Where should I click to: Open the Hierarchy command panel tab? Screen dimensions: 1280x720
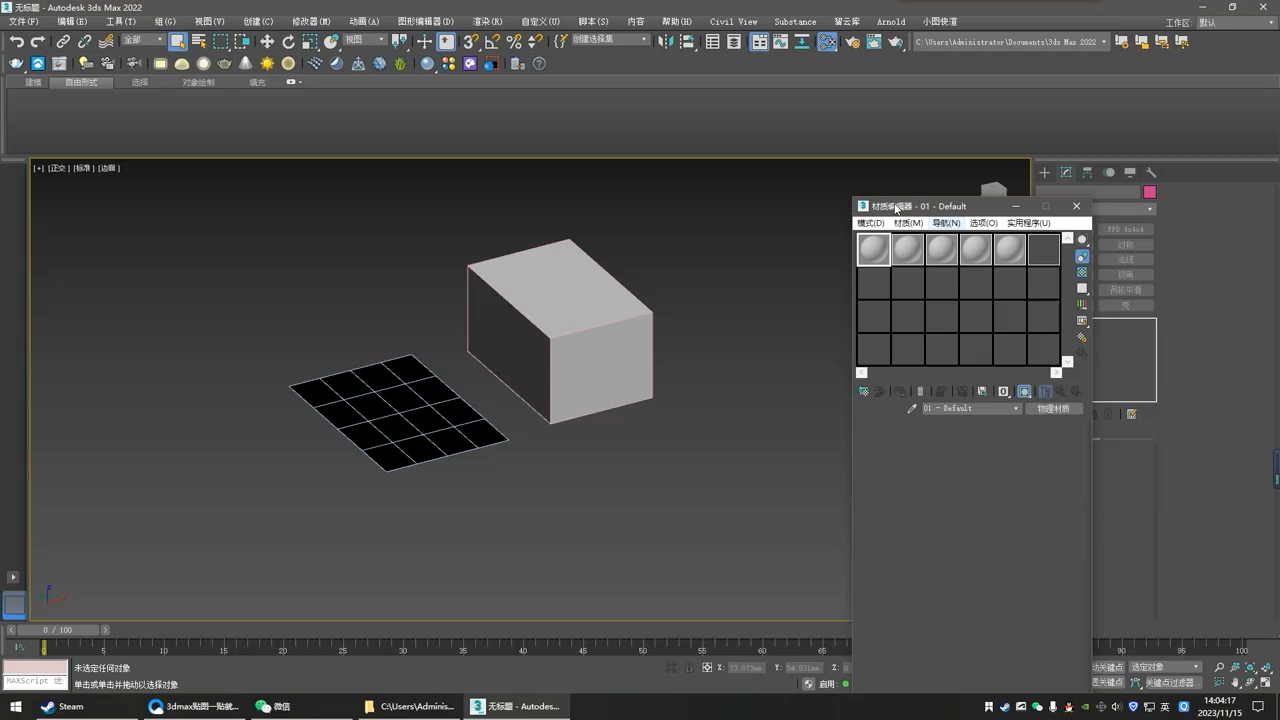point(1087,172)
